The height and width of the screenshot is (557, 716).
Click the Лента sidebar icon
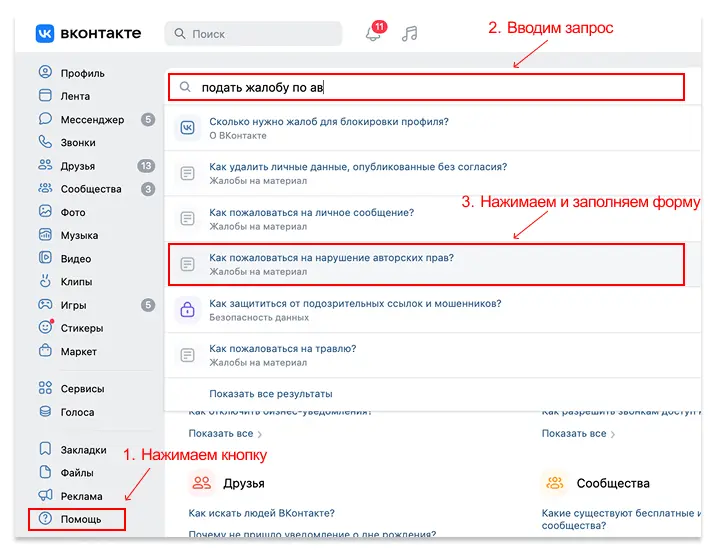pyautogui.click(x=45, y=95)
